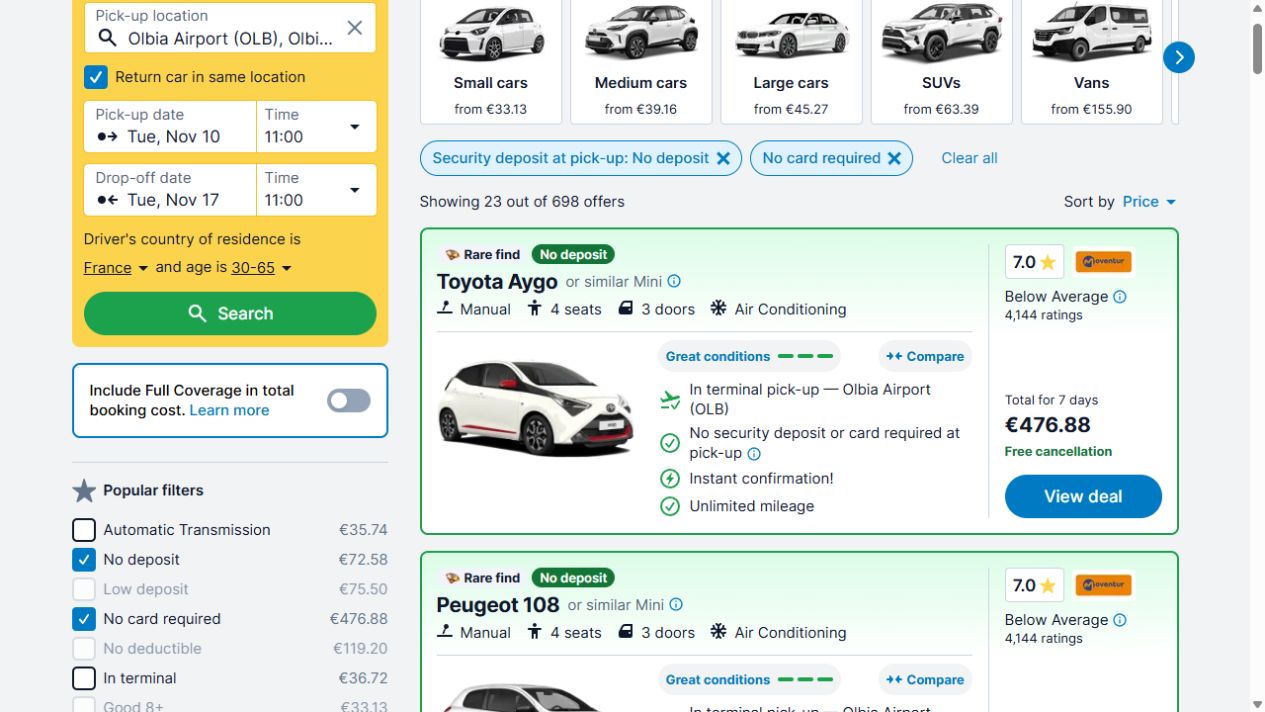The height and width of the screenshot is (712, 1265).
Task: Click the scrollbar down arrow
Action: click(1257, 704)
